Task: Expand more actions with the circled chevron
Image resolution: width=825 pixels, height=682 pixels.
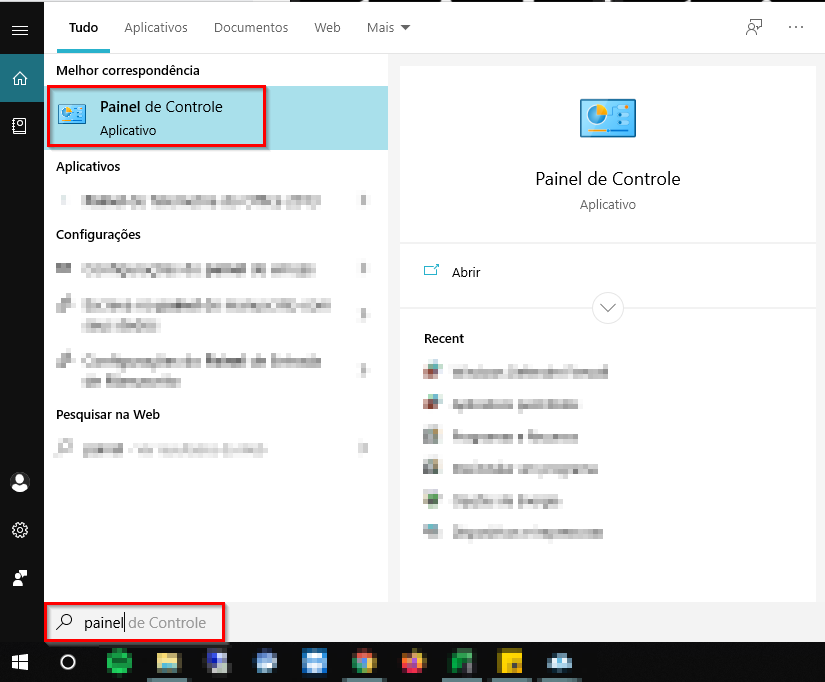Action: 608,308
